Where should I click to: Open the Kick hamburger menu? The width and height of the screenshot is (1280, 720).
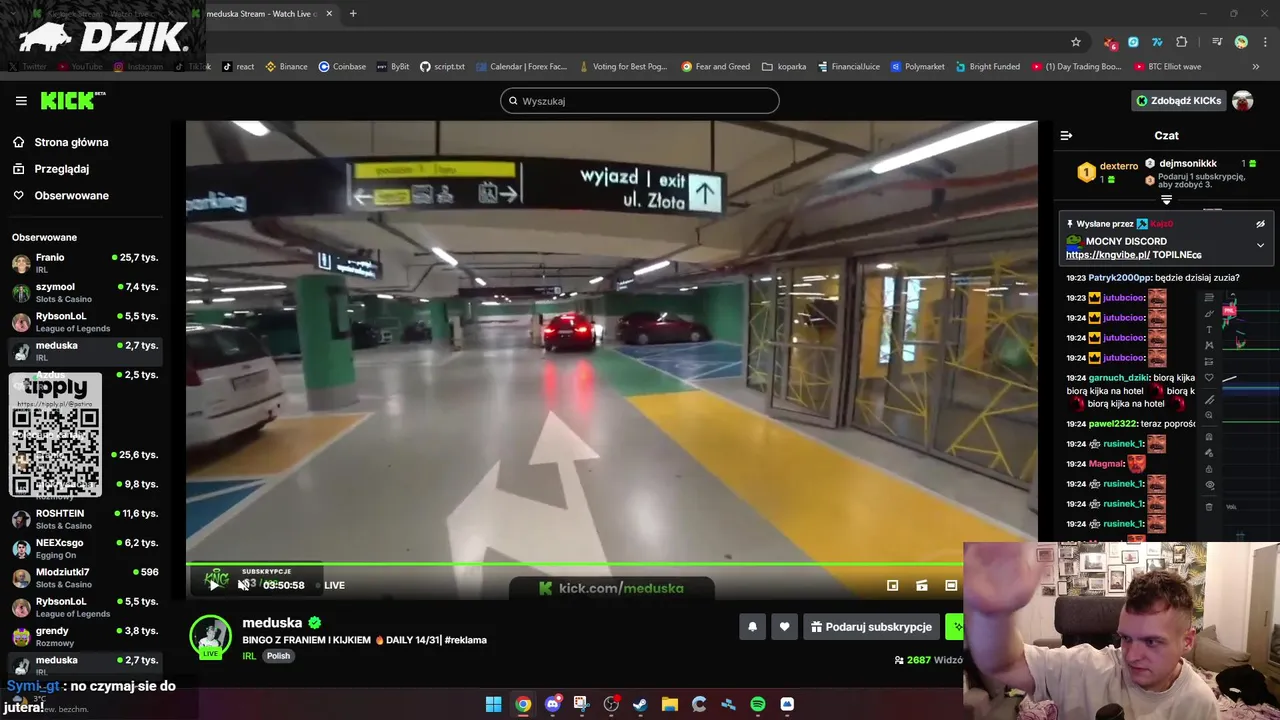pyautogui.click(x=21, y=101)
